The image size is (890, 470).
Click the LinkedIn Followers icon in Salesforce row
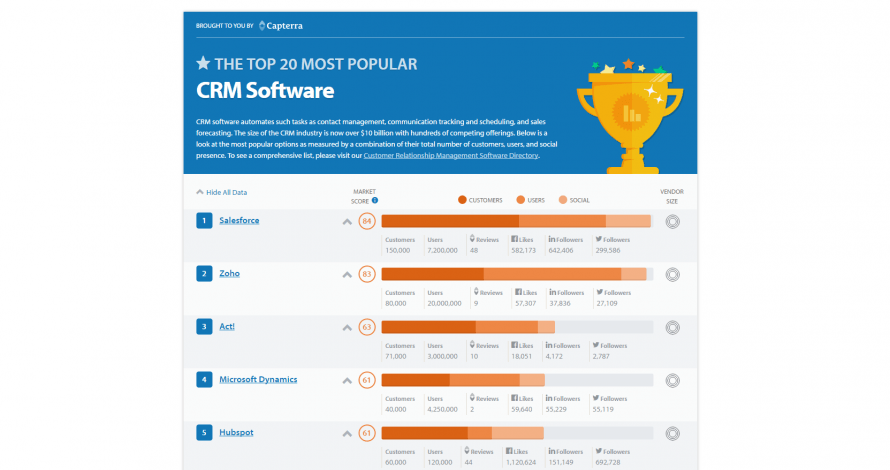(552, 239)
